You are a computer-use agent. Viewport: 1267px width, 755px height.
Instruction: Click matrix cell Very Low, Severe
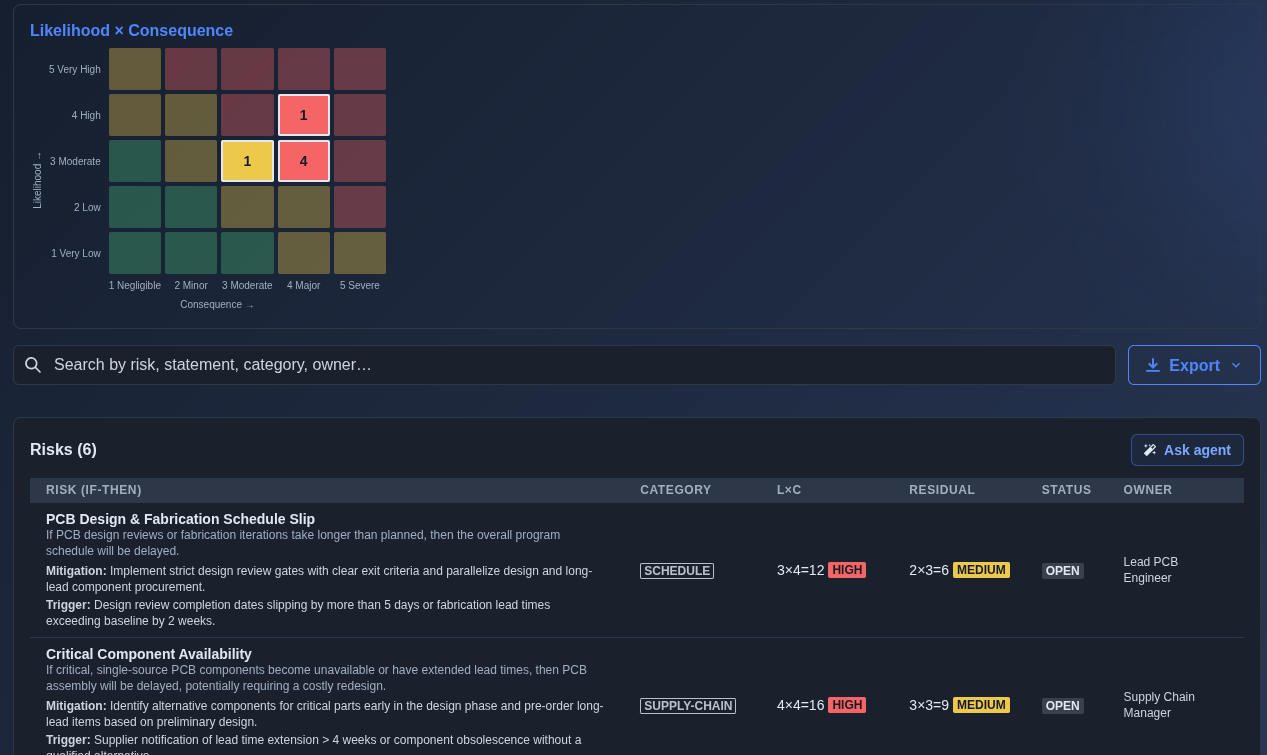(360, 253)
